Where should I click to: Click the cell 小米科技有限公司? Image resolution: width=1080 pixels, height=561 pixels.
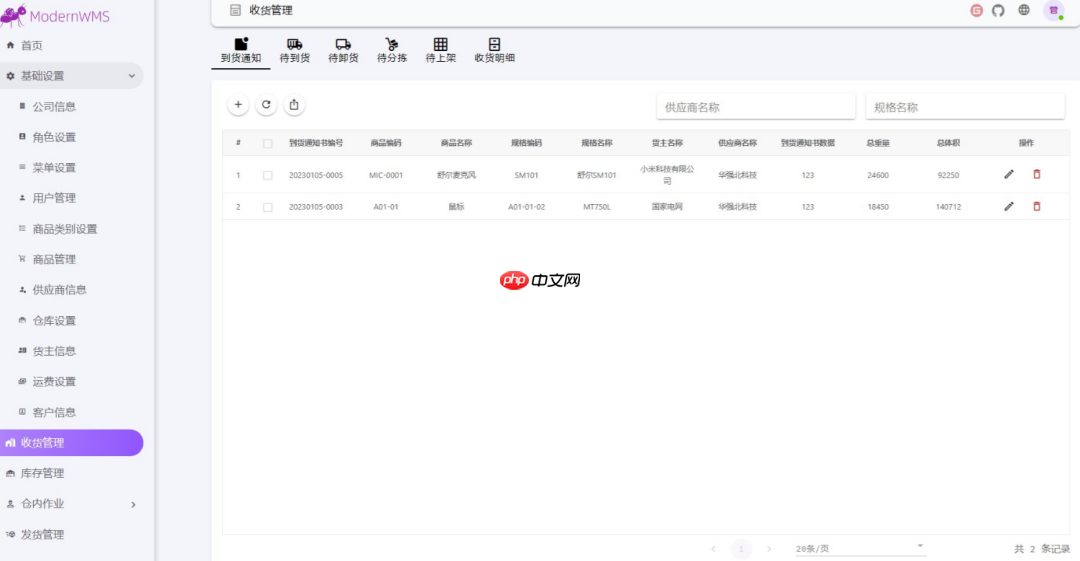(x=667, y=174)
